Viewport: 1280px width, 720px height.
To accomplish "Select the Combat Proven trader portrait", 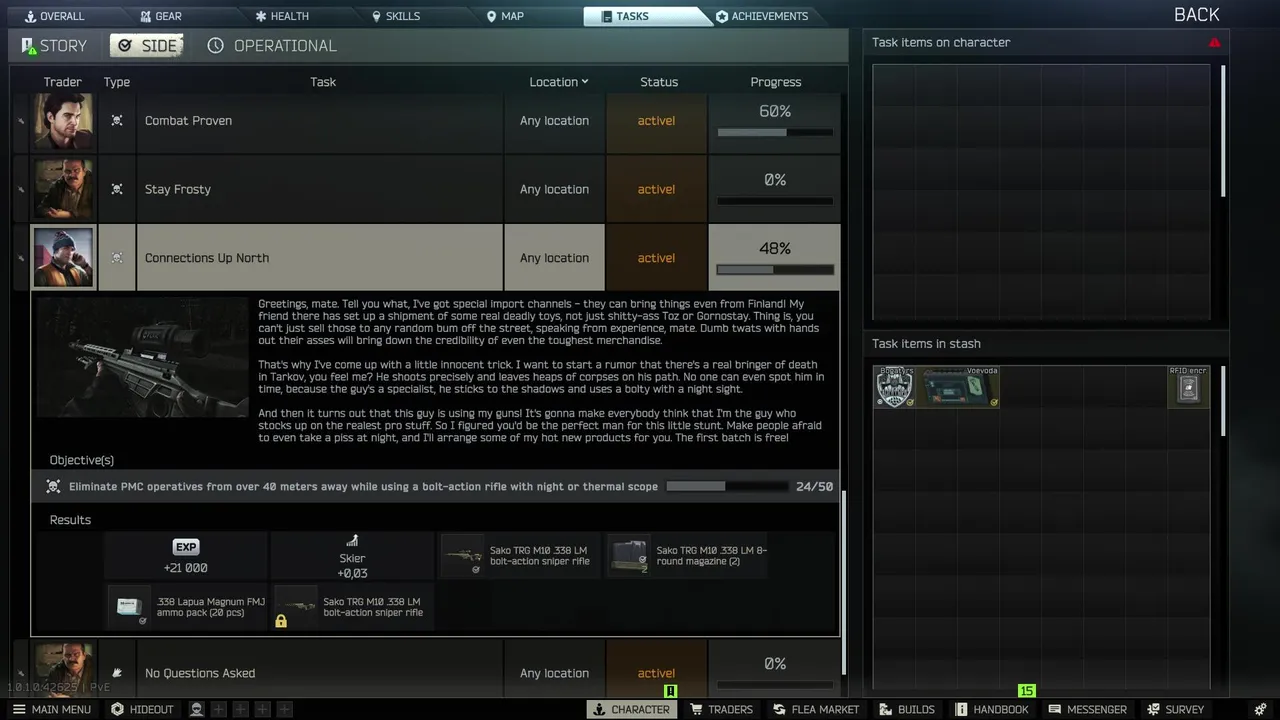I will tap(63, 121).
